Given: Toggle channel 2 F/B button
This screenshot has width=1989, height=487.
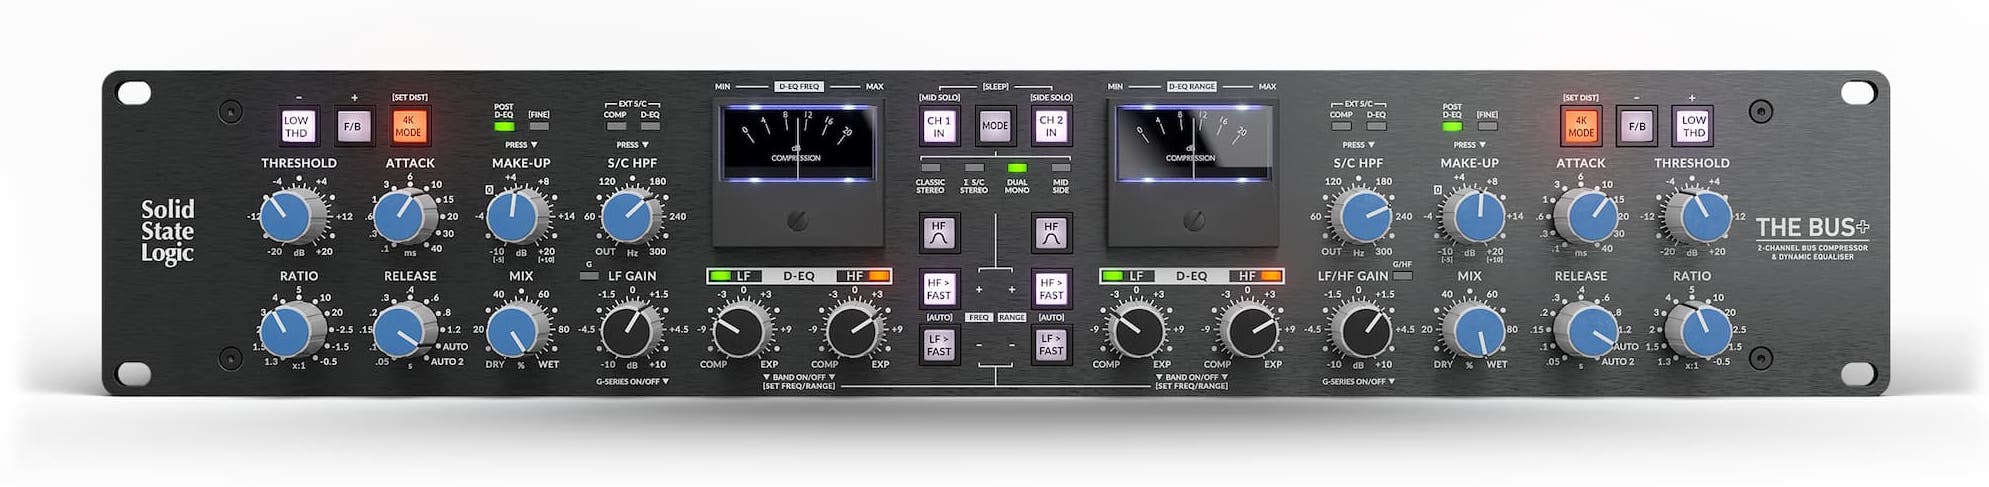Looking at the screenshot, I should tap(1636, 126).
